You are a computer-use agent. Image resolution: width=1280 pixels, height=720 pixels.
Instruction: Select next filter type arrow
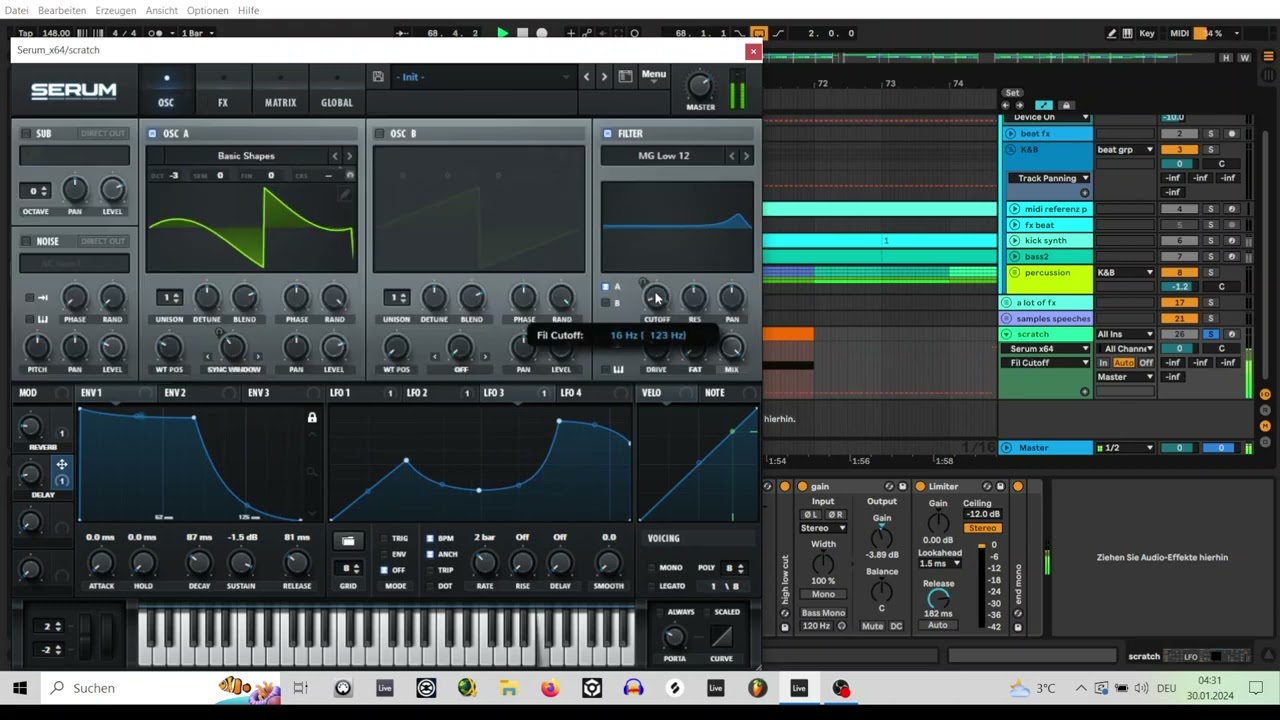point(746,156)
